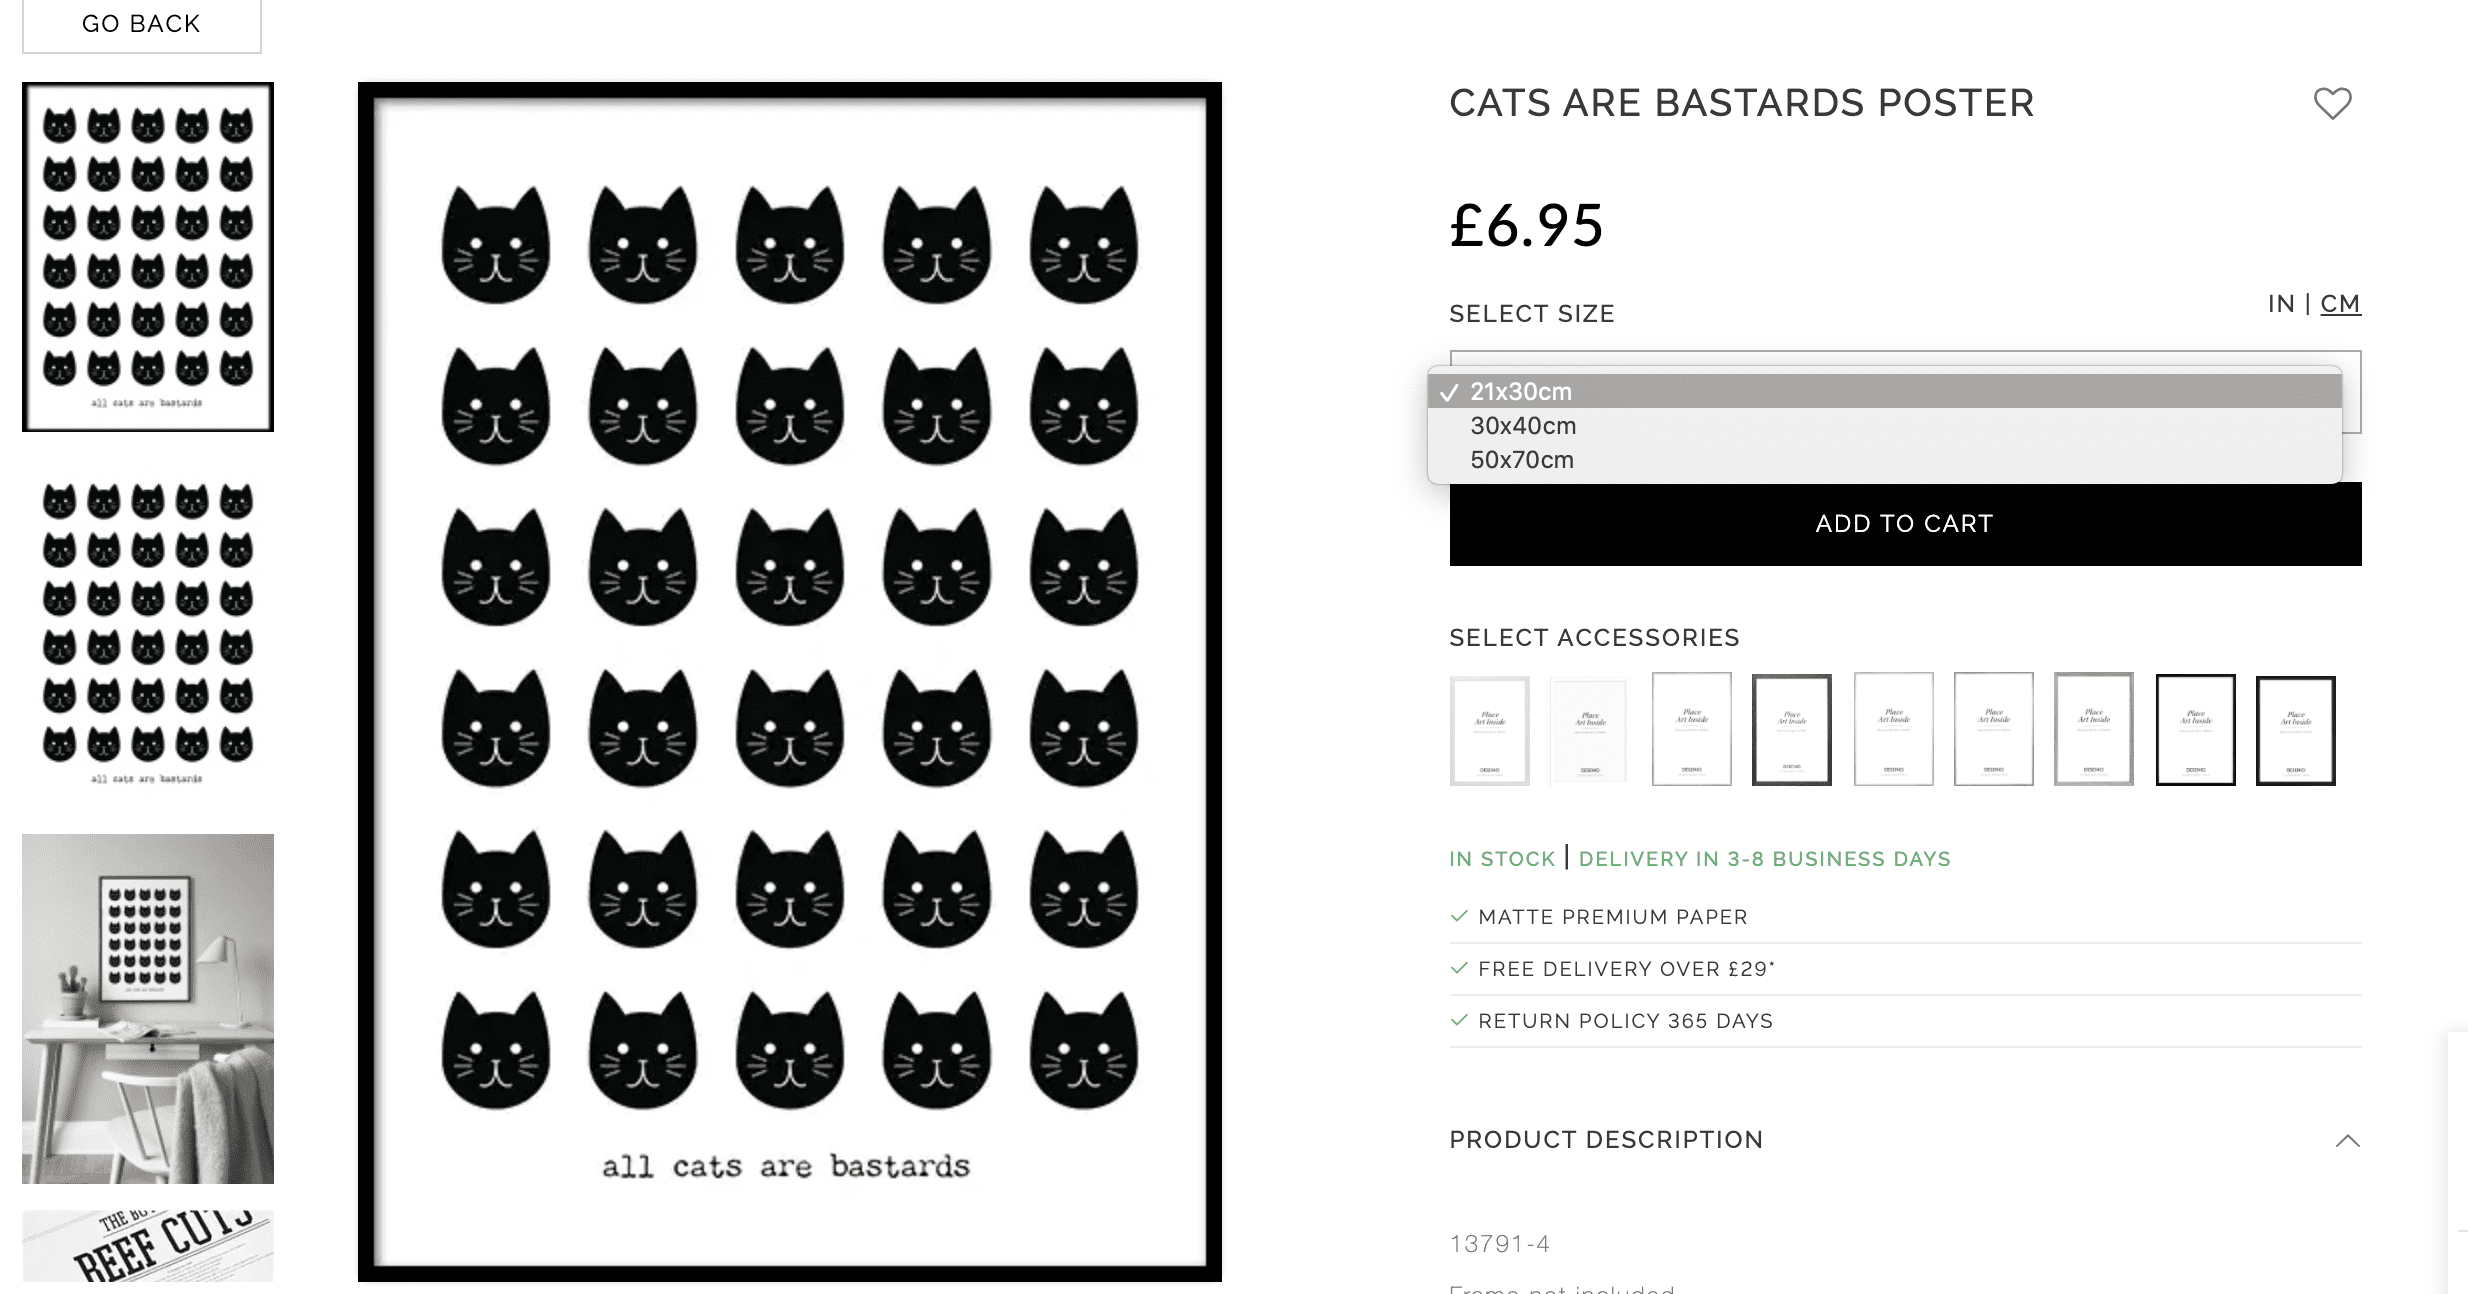Screen dimensions: 2468x1294
Task: Collapse the Product Description section
Action: coord(2347,1141)
